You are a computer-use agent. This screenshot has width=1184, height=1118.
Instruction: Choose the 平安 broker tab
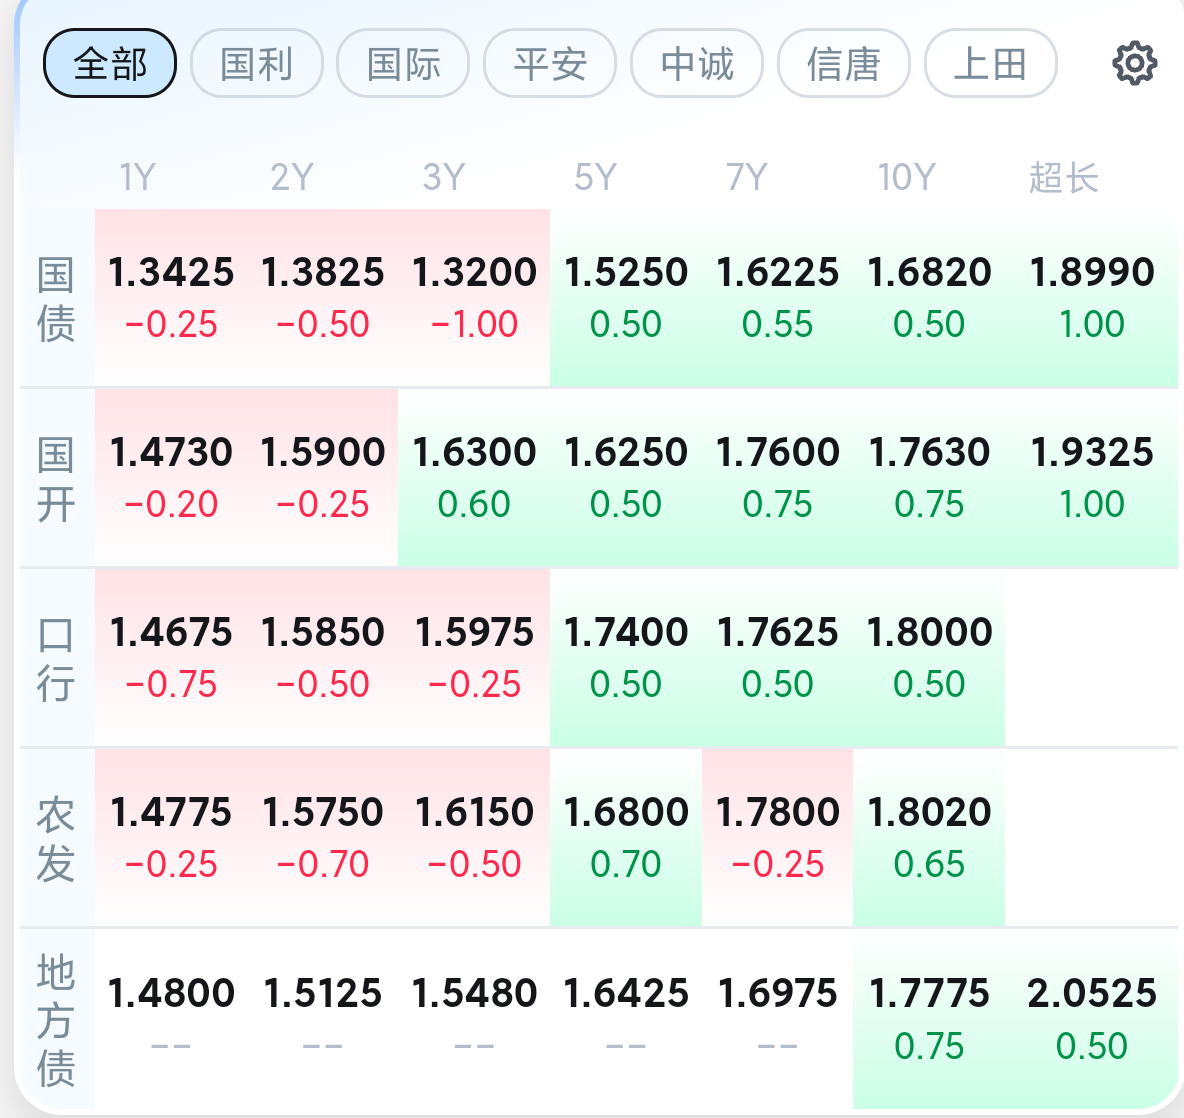(550, 63)
